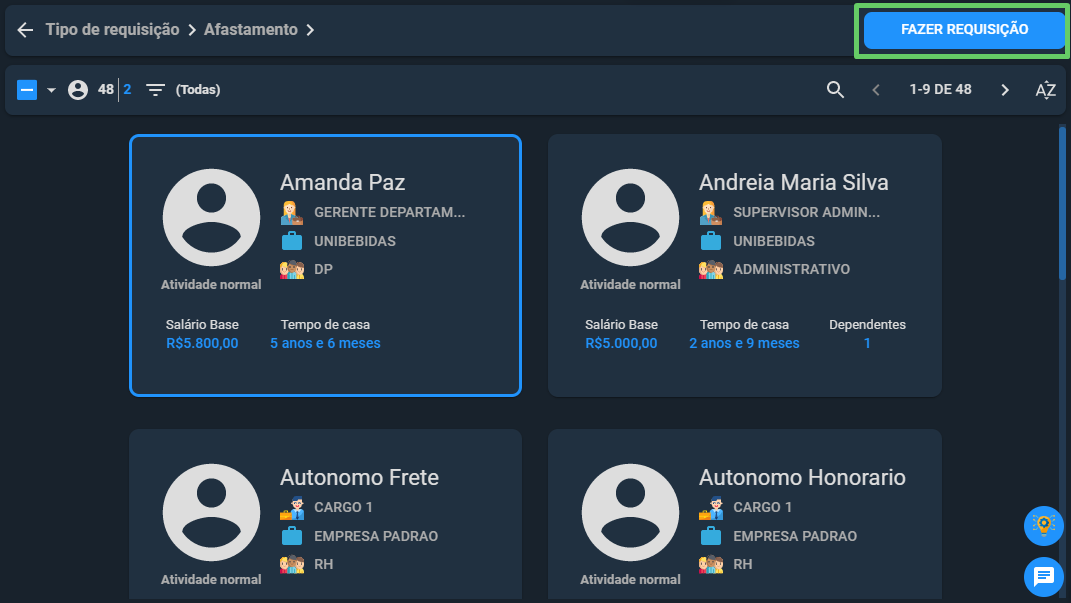The image size is (1071, 603).
Task: Click Autonomo Honorario's EMPRESA PADRAO briefcase icon
Action: [711, 536]
